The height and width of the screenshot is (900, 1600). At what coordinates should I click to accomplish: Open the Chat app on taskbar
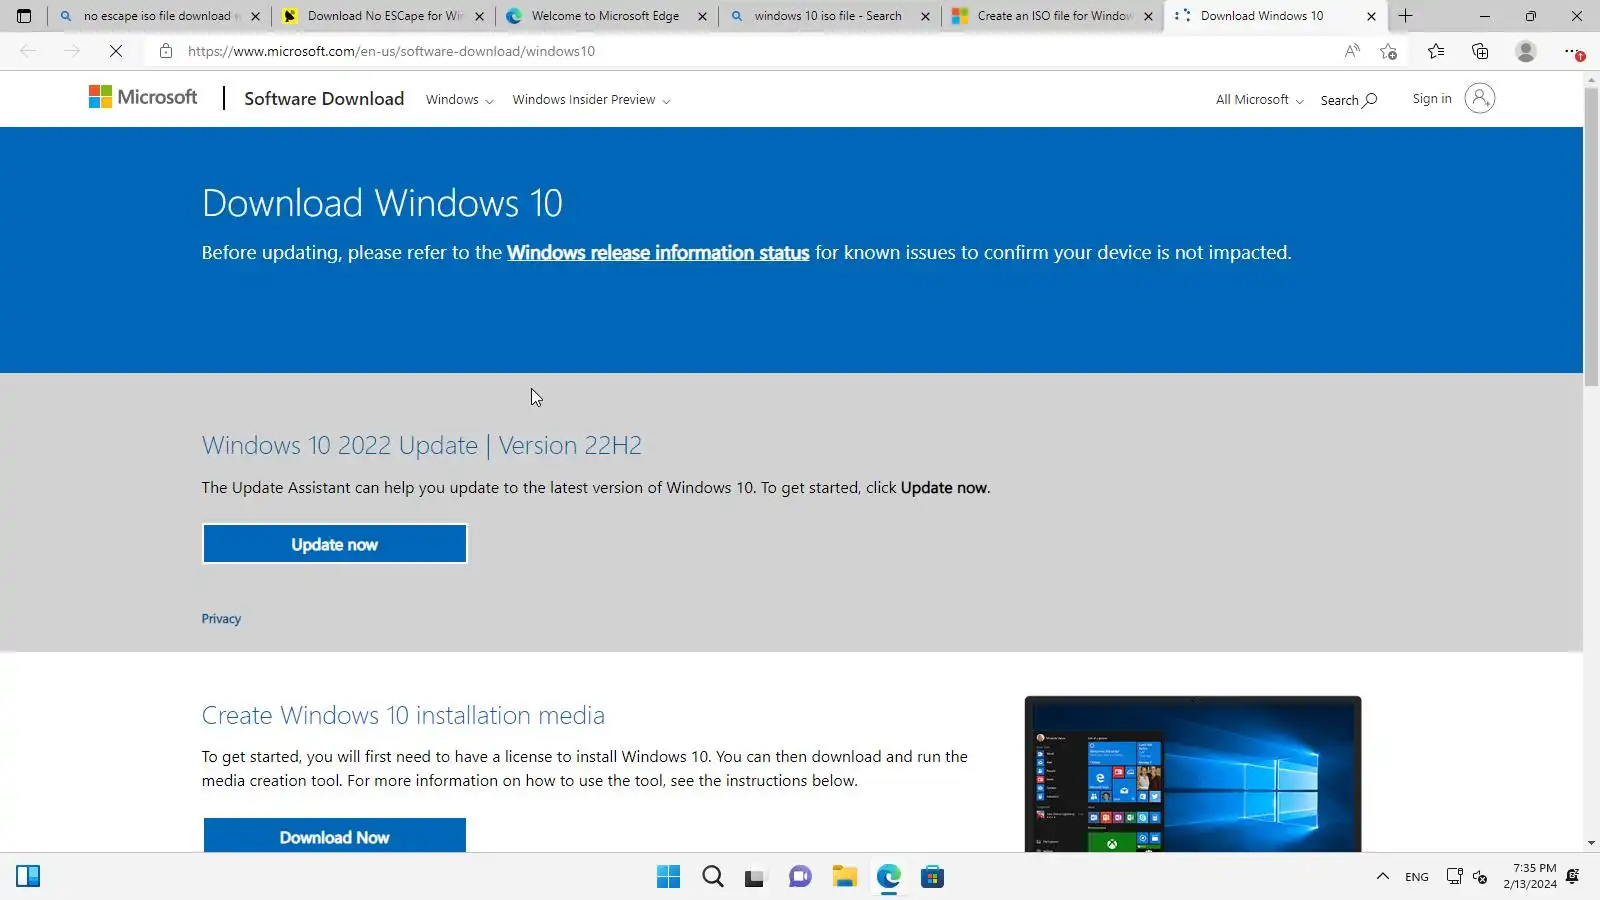click(x=800, y=877)
